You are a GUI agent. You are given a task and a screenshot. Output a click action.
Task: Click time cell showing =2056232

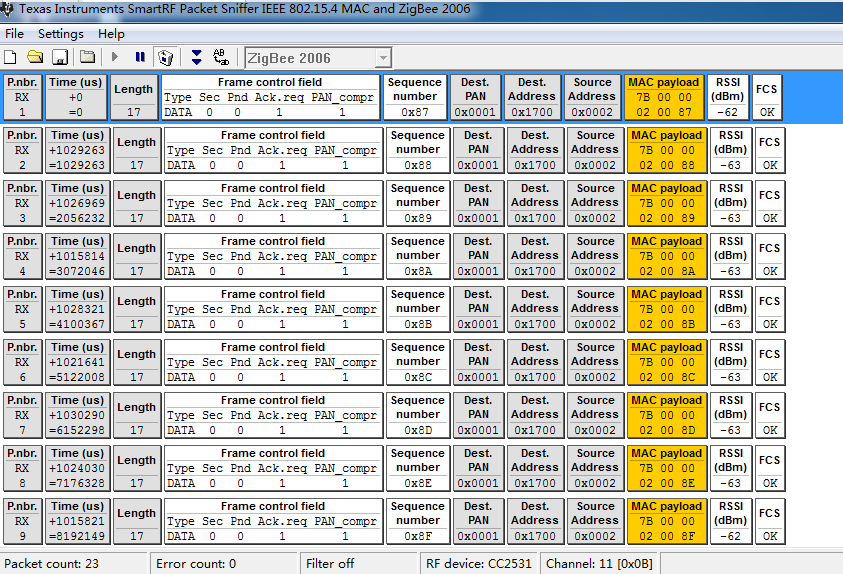[x=77, y=203]
